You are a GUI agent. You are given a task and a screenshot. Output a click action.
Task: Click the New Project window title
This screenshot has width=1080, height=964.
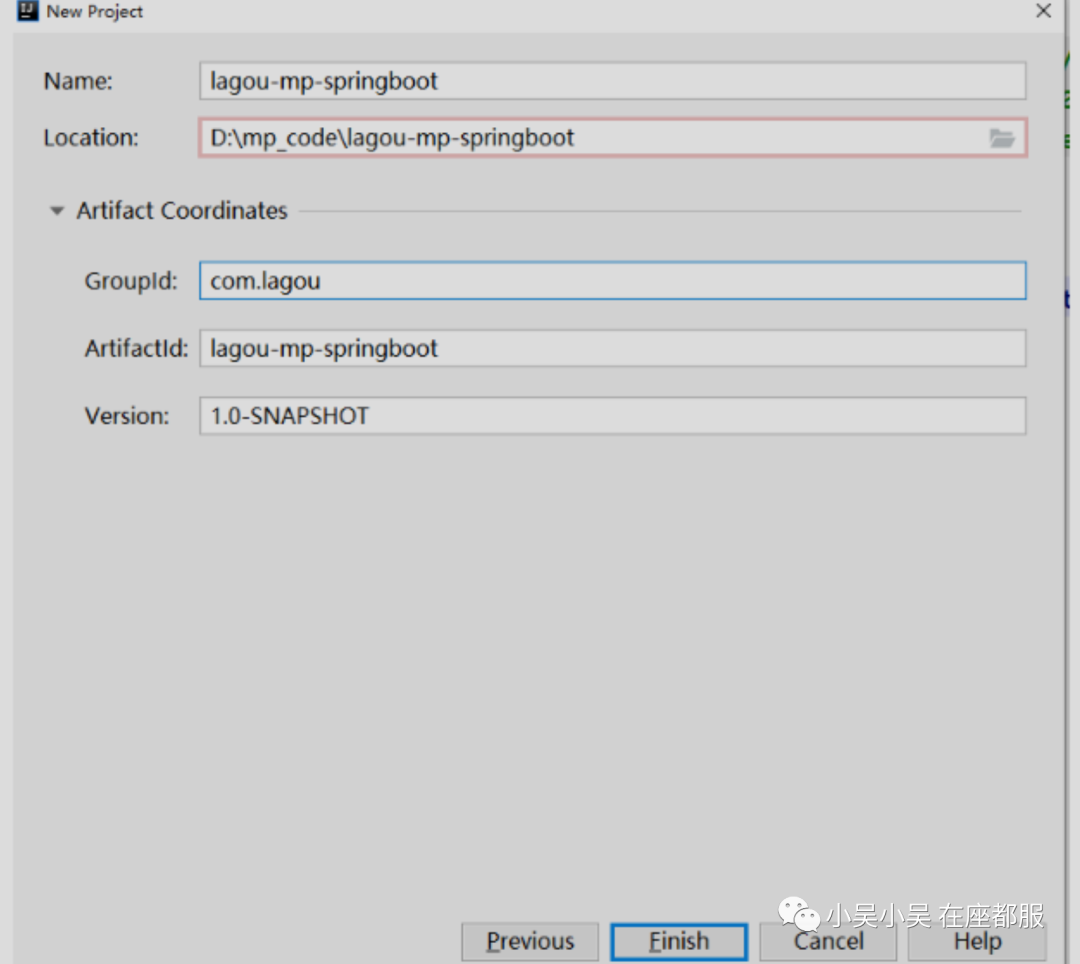tap(94, 12)
